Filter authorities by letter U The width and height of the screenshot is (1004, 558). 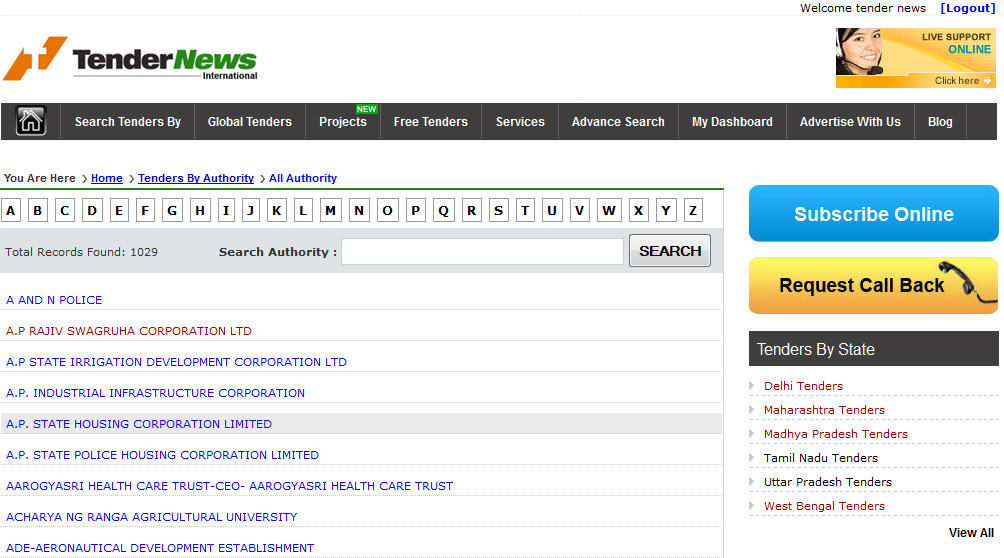(x=552, y=210)
